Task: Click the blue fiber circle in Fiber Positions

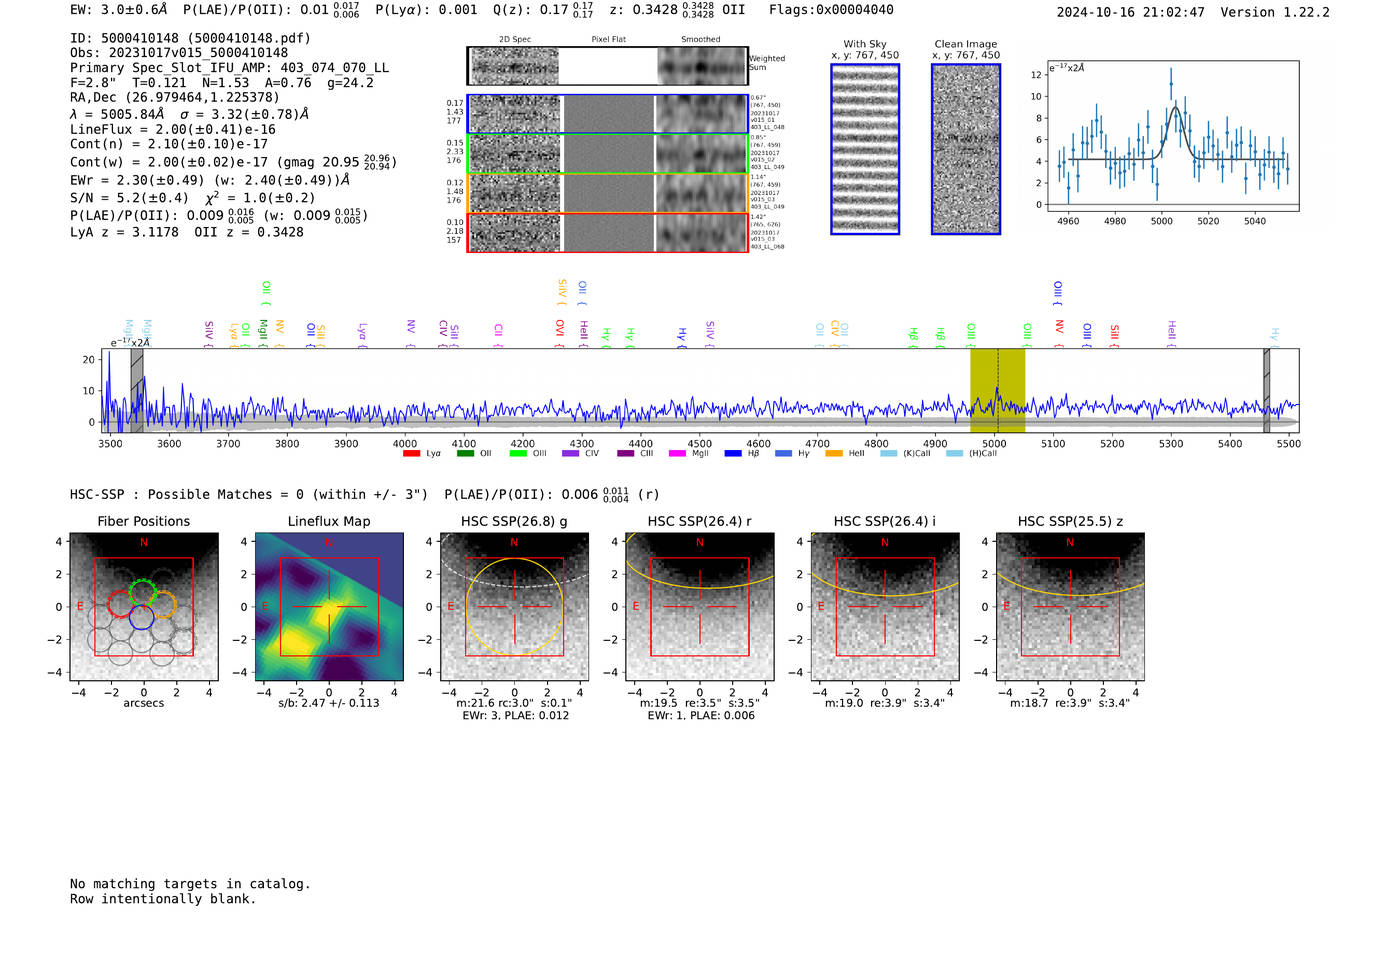Action: [141, 617]
